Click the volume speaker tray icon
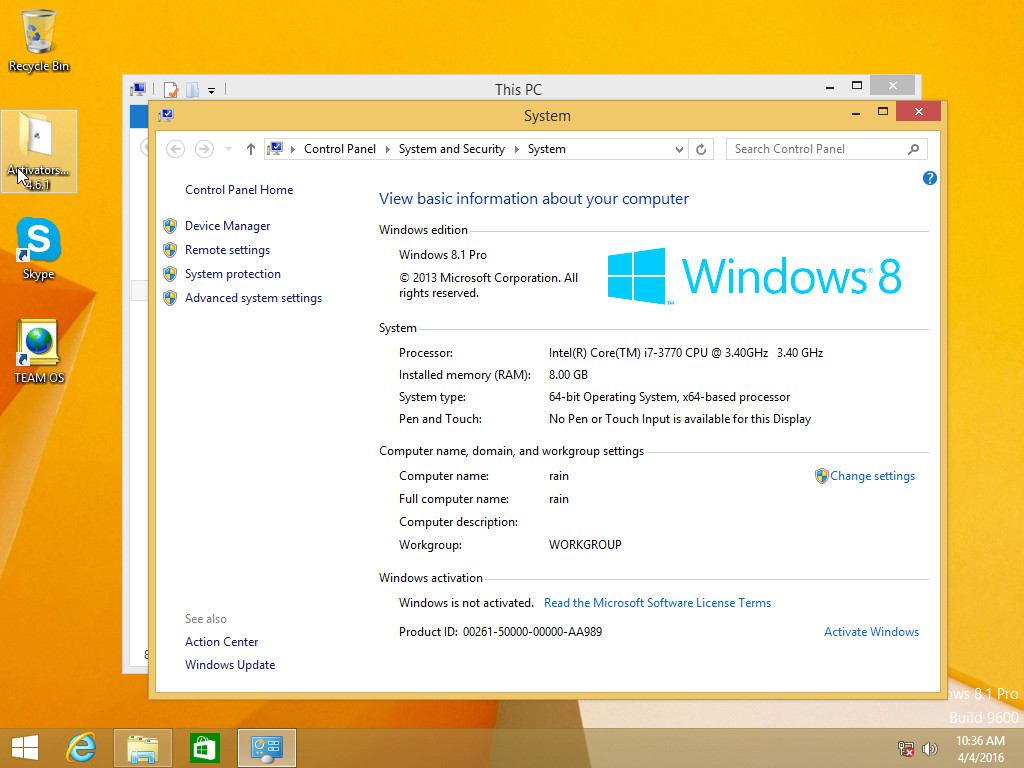1024x768 pixels. 929,748
